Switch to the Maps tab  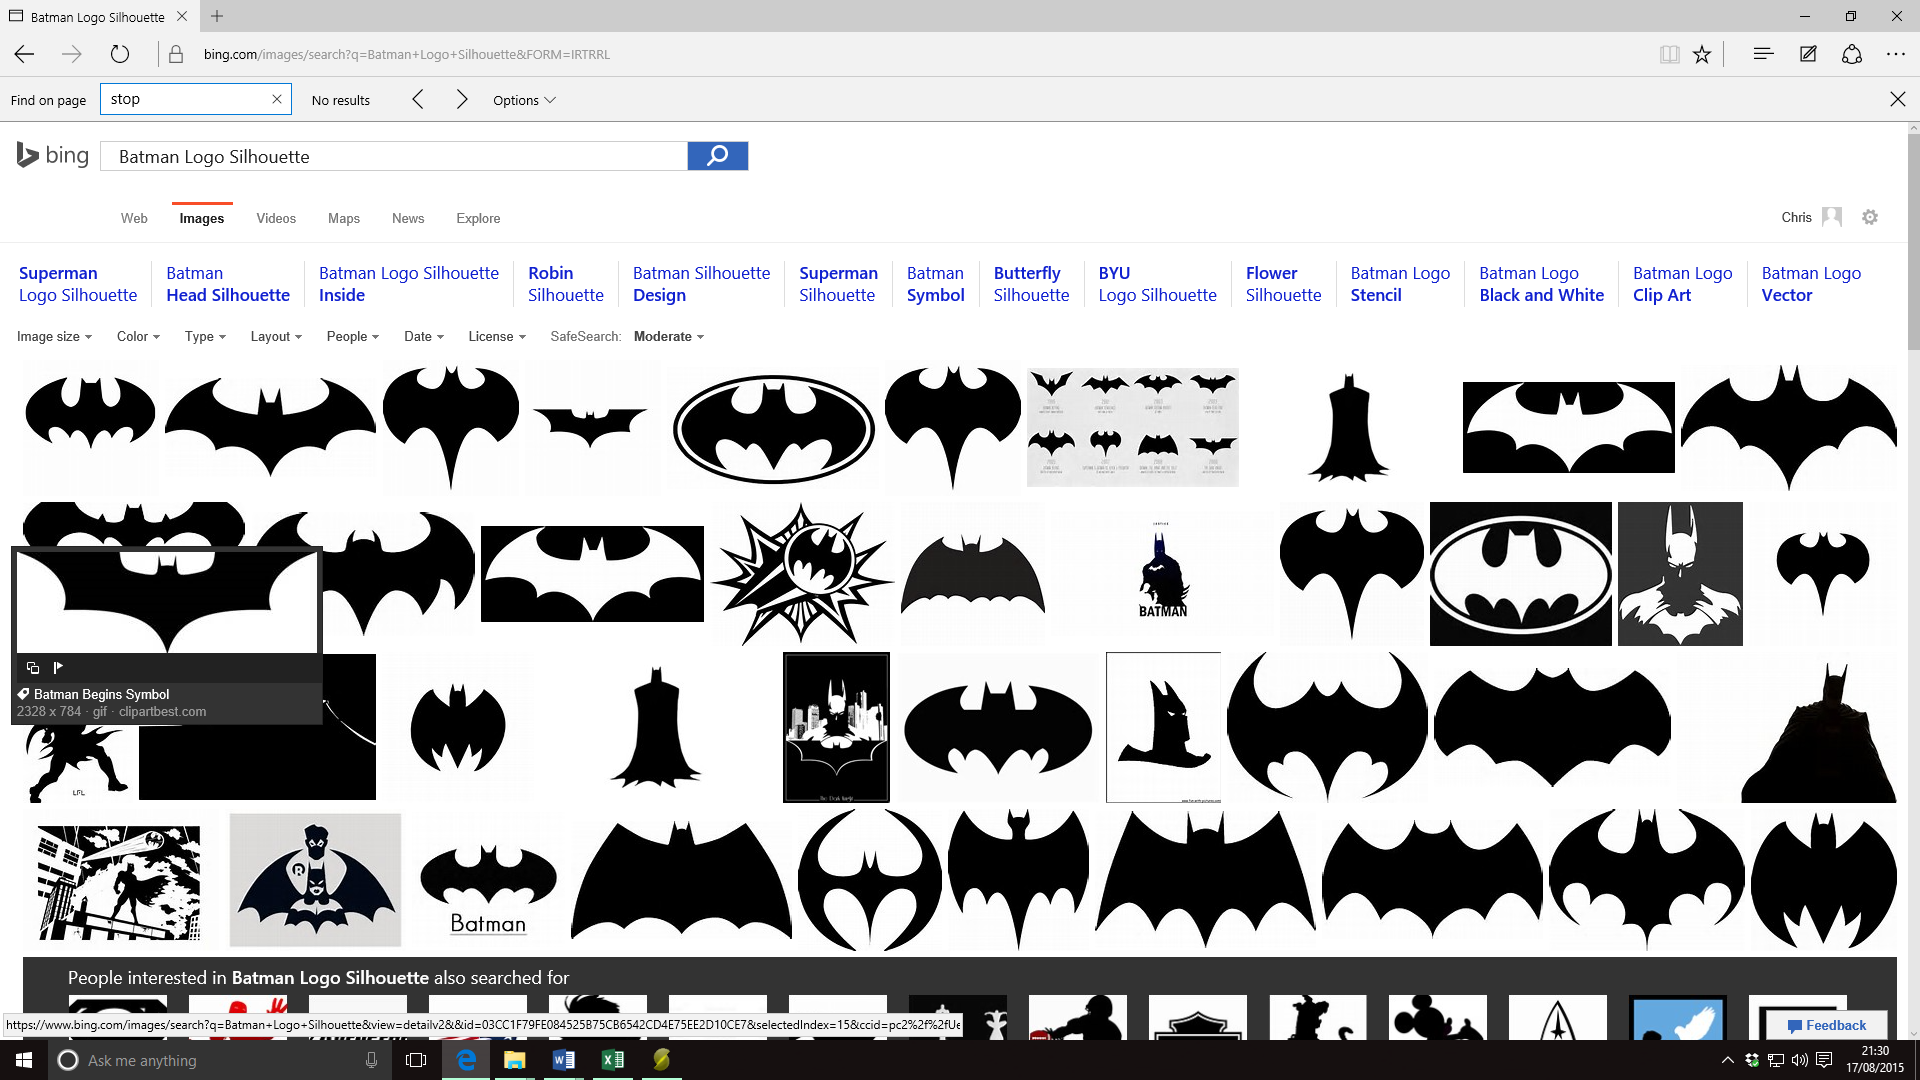[x=344, y=218]
